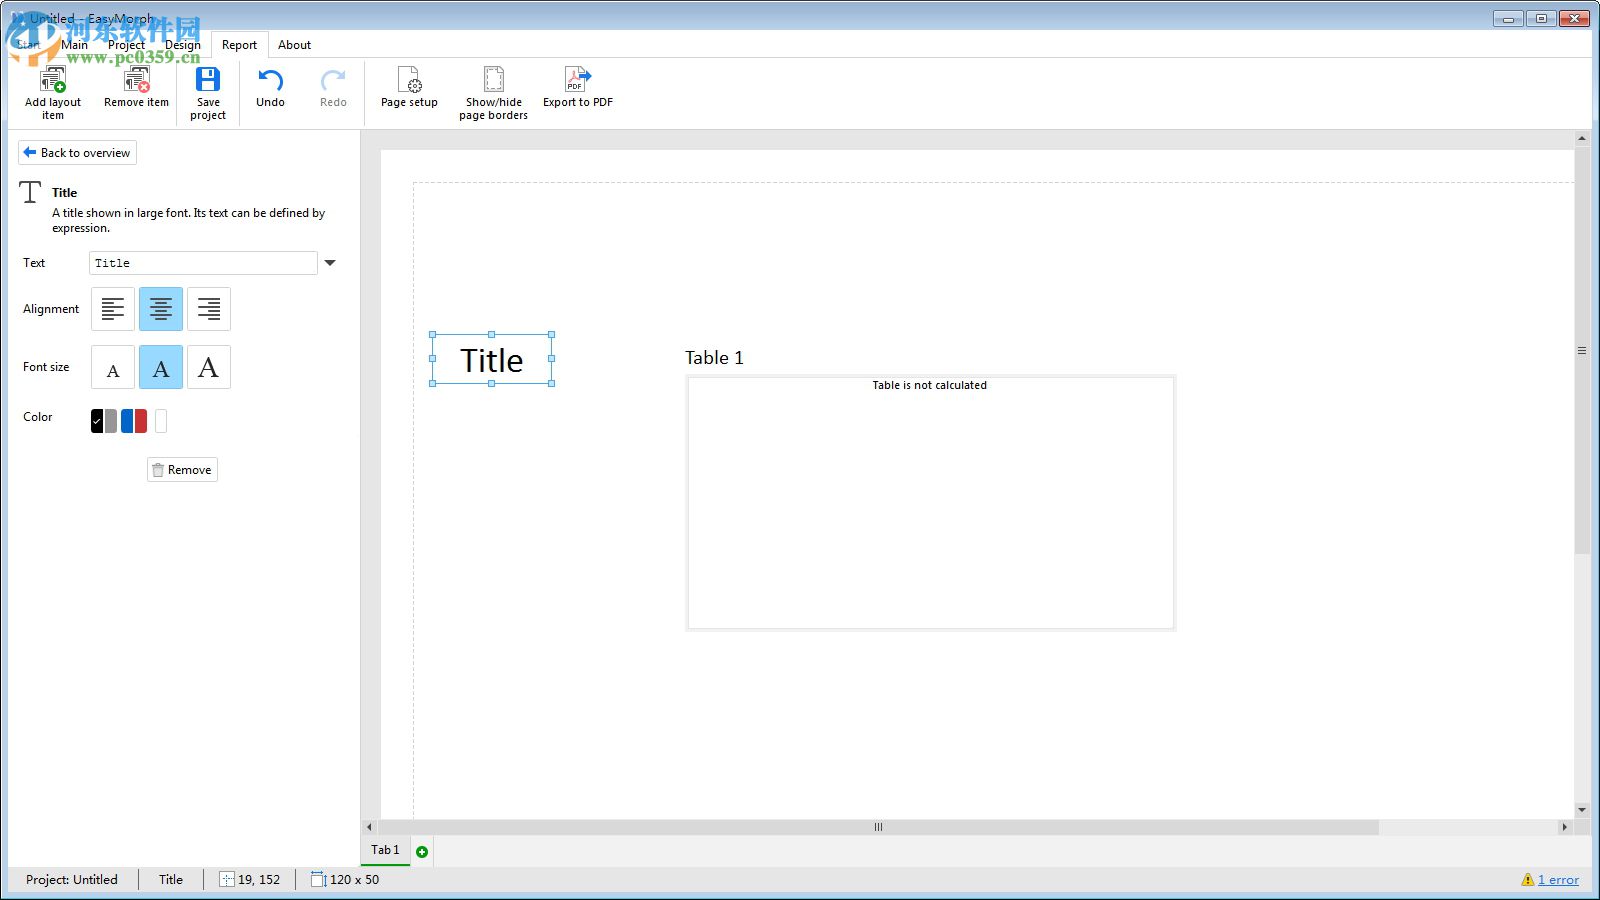This screenshot has height=900, width=1600.
Task: Click the Redo arrow icon
Action: point(333,81)
